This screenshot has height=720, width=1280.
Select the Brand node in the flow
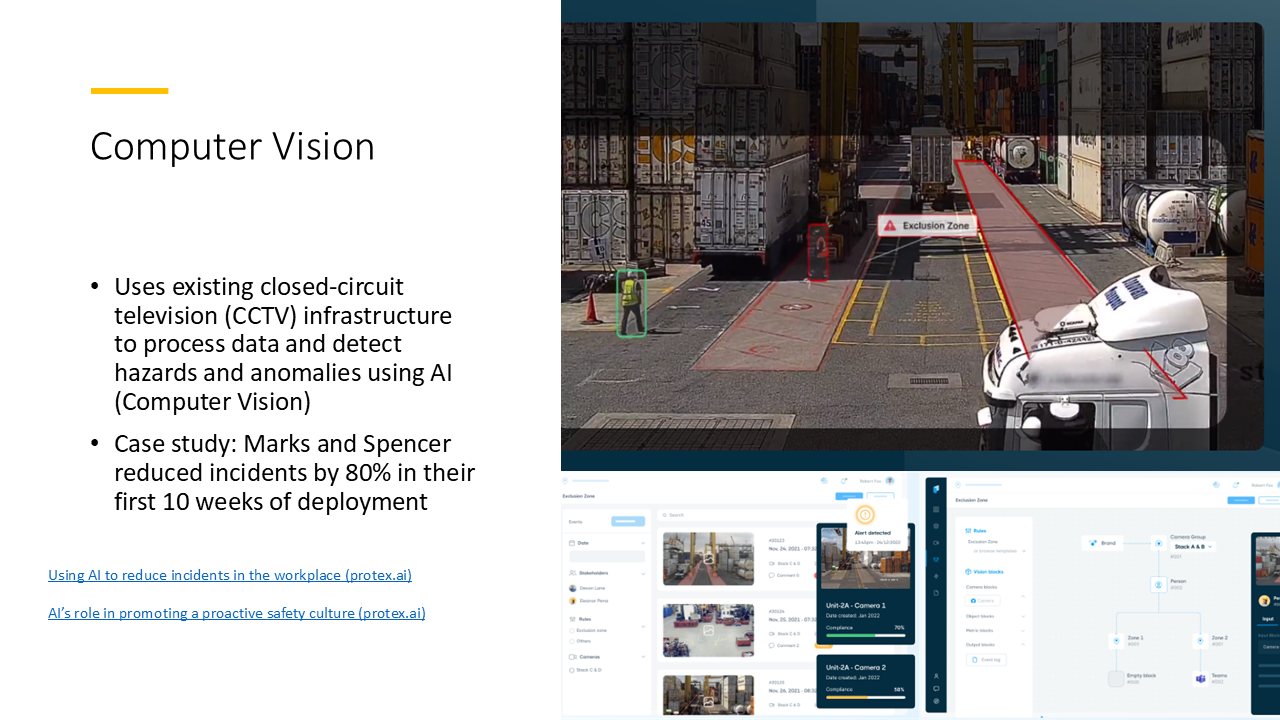point(1102,543)
